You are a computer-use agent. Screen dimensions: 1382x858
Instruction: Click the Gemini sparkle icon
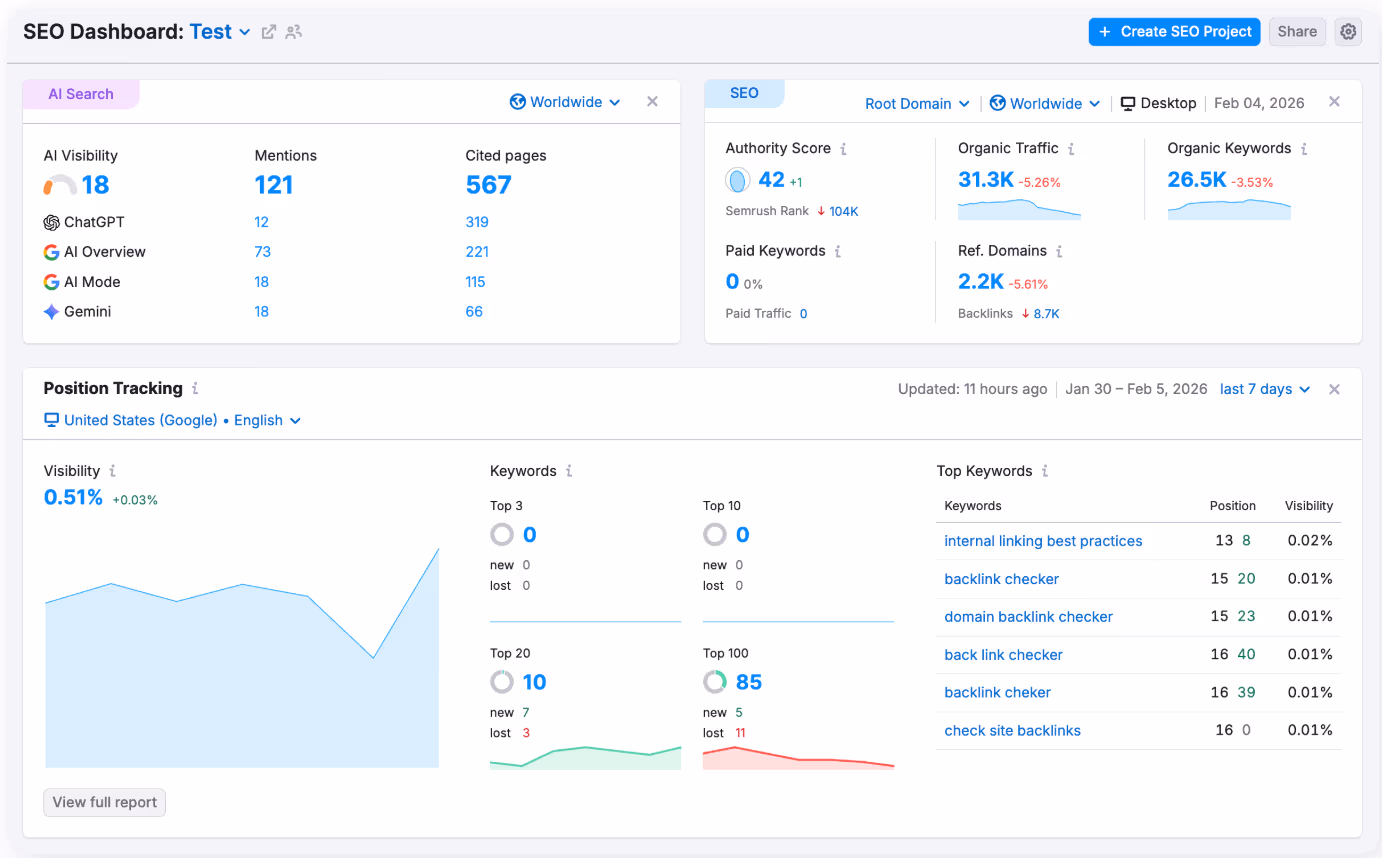pos(52,312)
